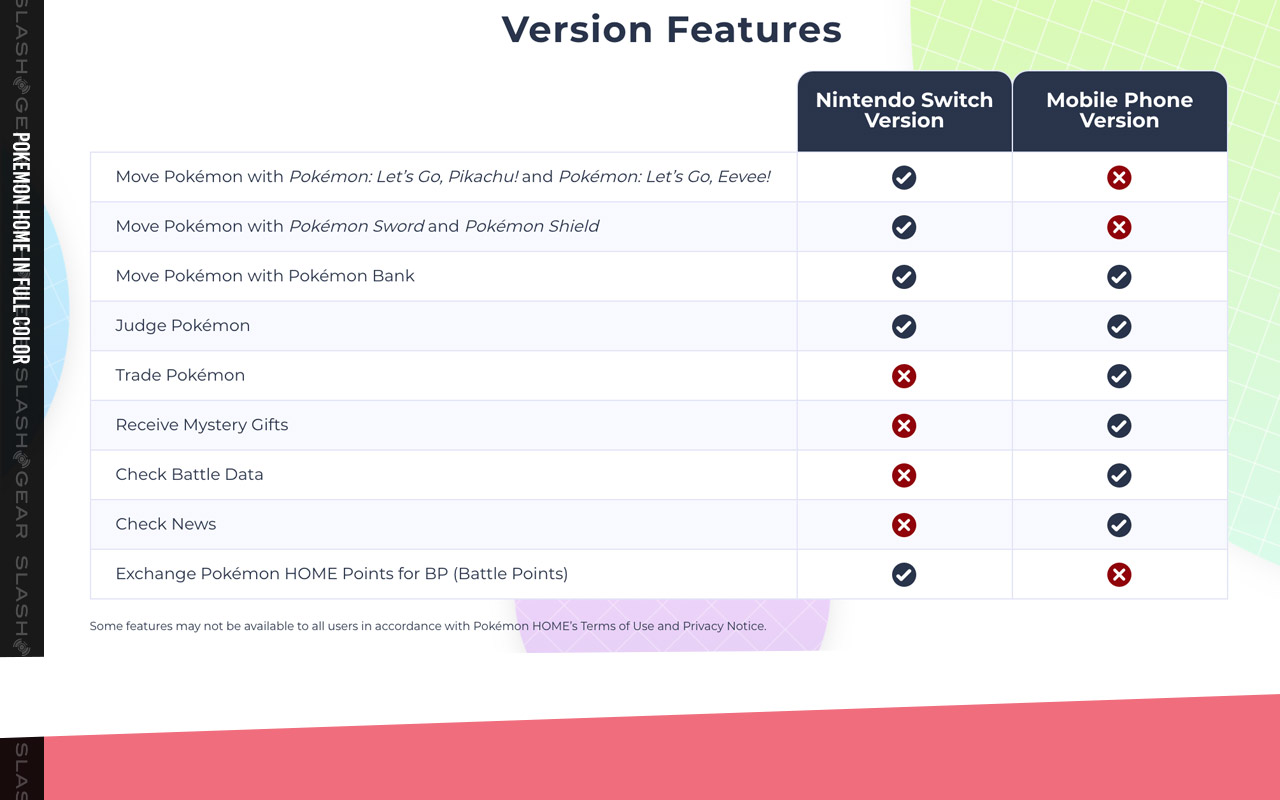The width and height of the screenshot is (1280, 800).
Task: Click the Mobile Phone checkmark for Judge Pokémon
Action: pos(1119,326)
